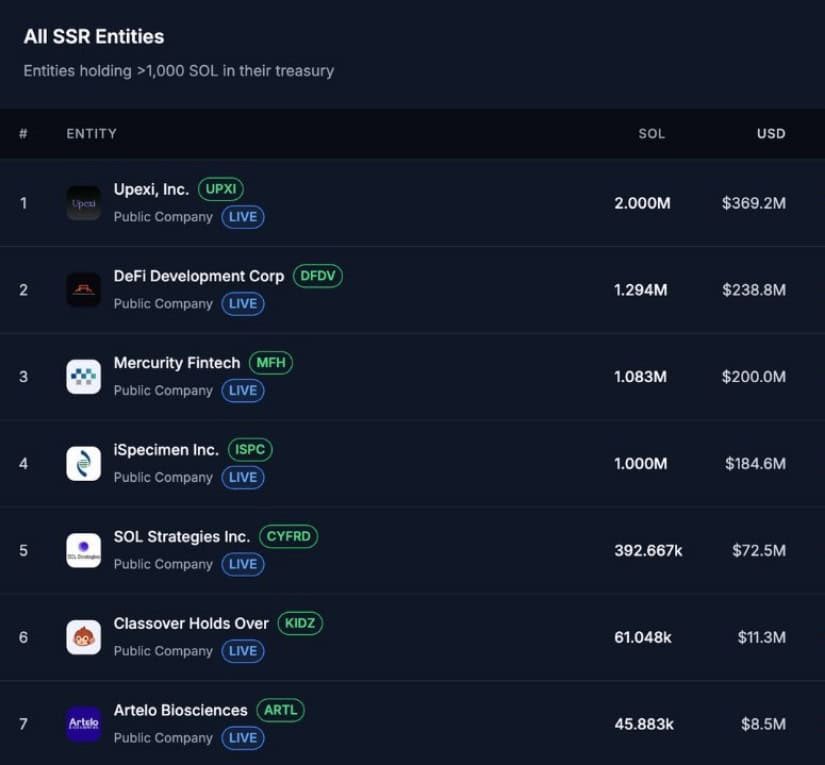Click the $200.0M USD value
825x765 pixels.
click(x=754, y=377)
